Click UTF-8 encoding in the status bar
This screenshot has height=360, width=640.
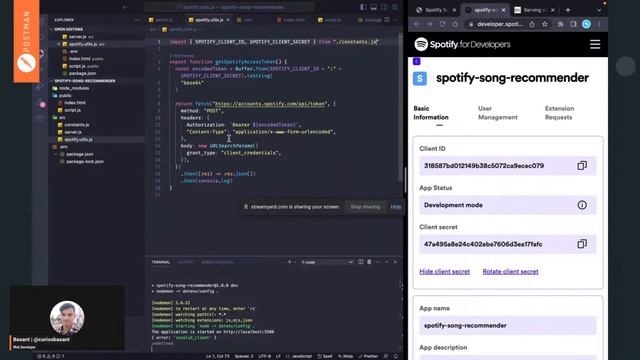[x=264, y=356]
